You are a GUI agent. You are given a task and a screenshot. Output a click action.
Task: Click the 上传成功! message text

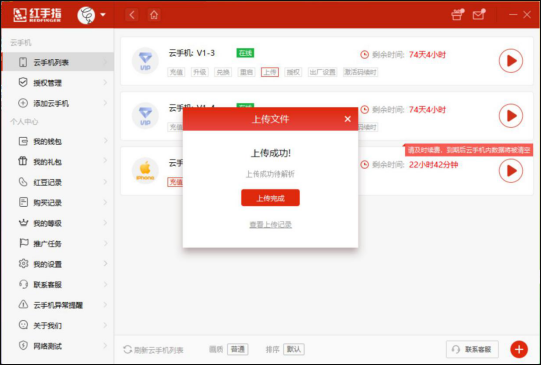[x=270, y=153]
